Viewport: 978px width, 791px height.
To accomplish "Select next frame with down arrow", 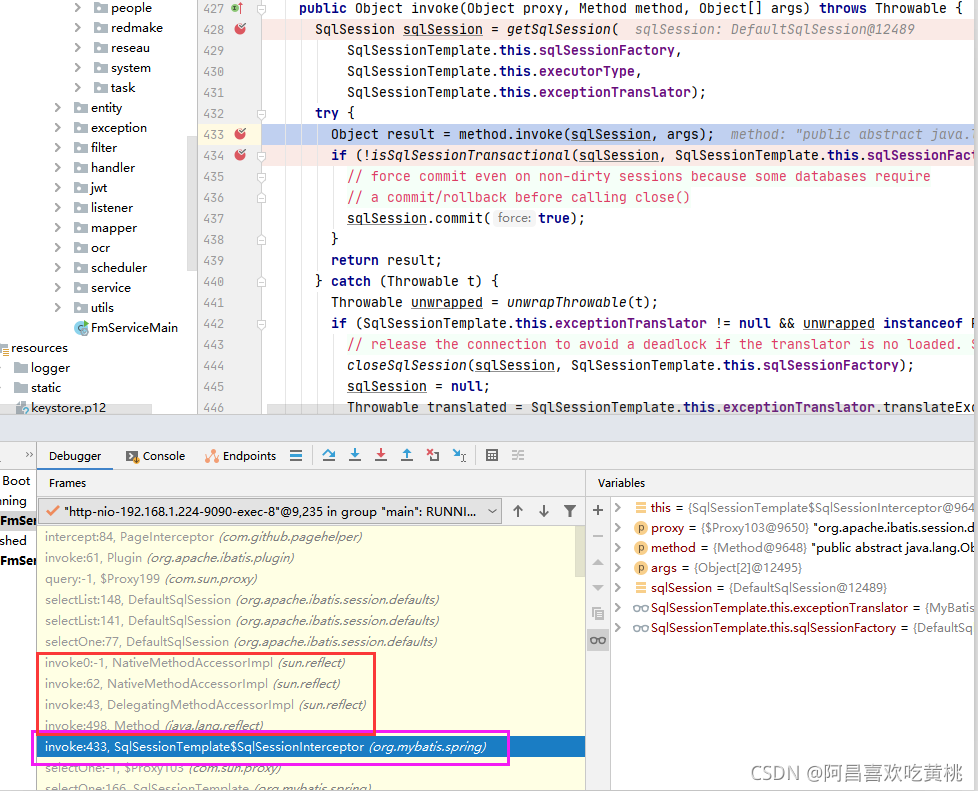I will tap(544, 512).
